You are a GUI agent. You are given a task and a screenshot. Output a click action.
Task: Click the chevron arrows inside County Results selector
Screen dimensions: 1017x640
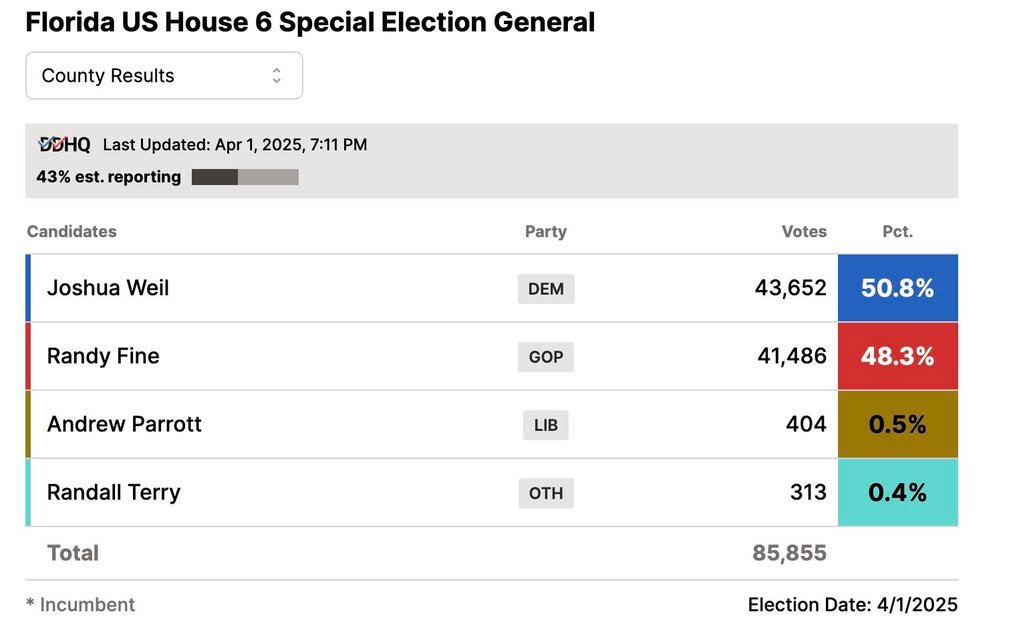278,75
